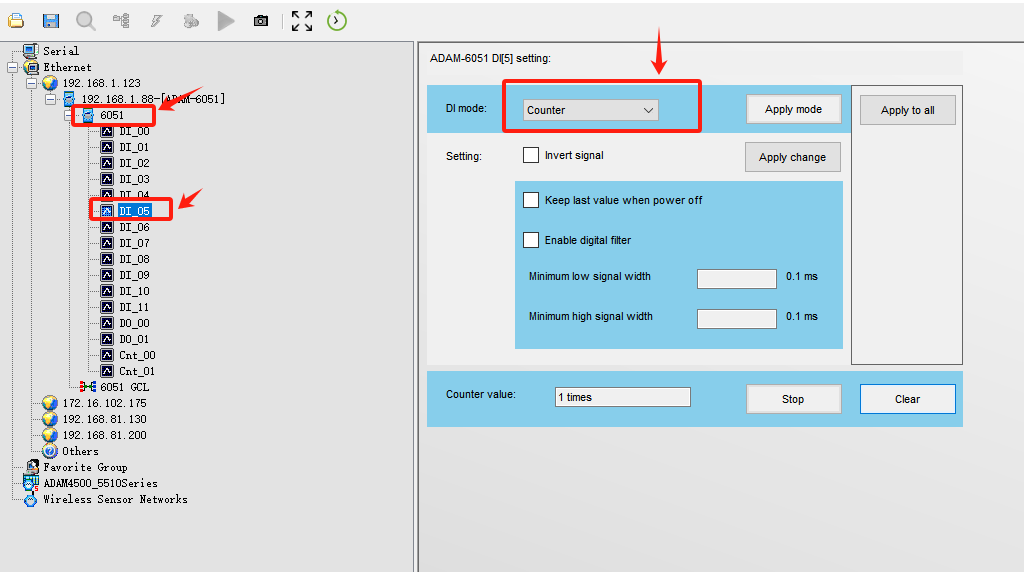
Task: Select the 6051 GCL tree item
Action: click(x=124, y=387)
